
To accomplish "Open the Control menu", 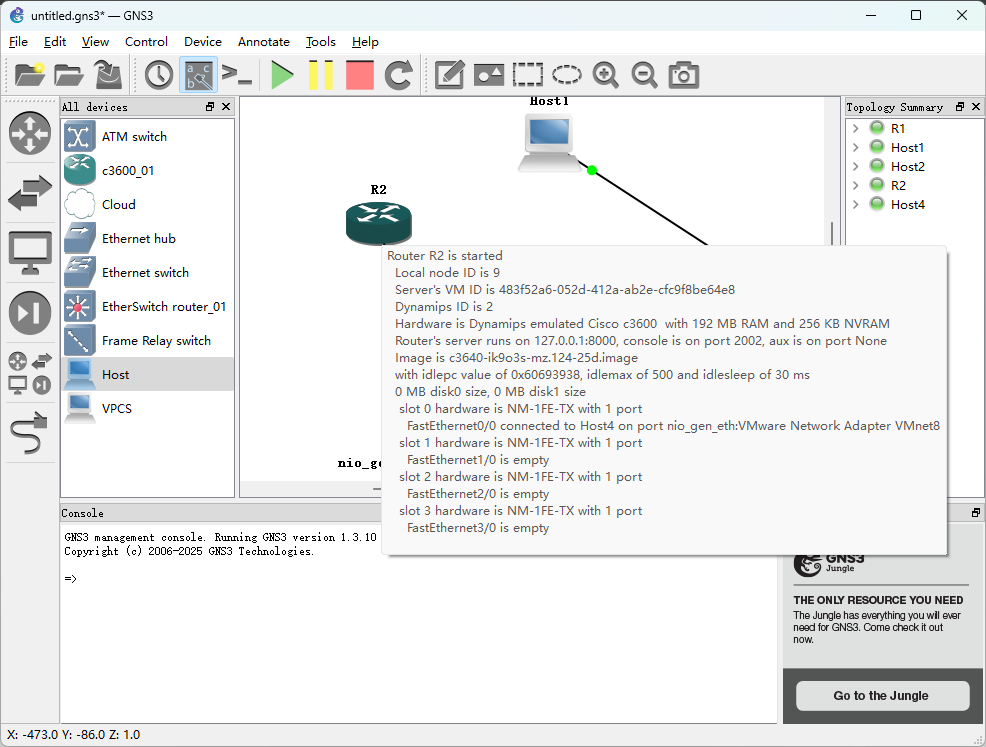I will [146, 42].
